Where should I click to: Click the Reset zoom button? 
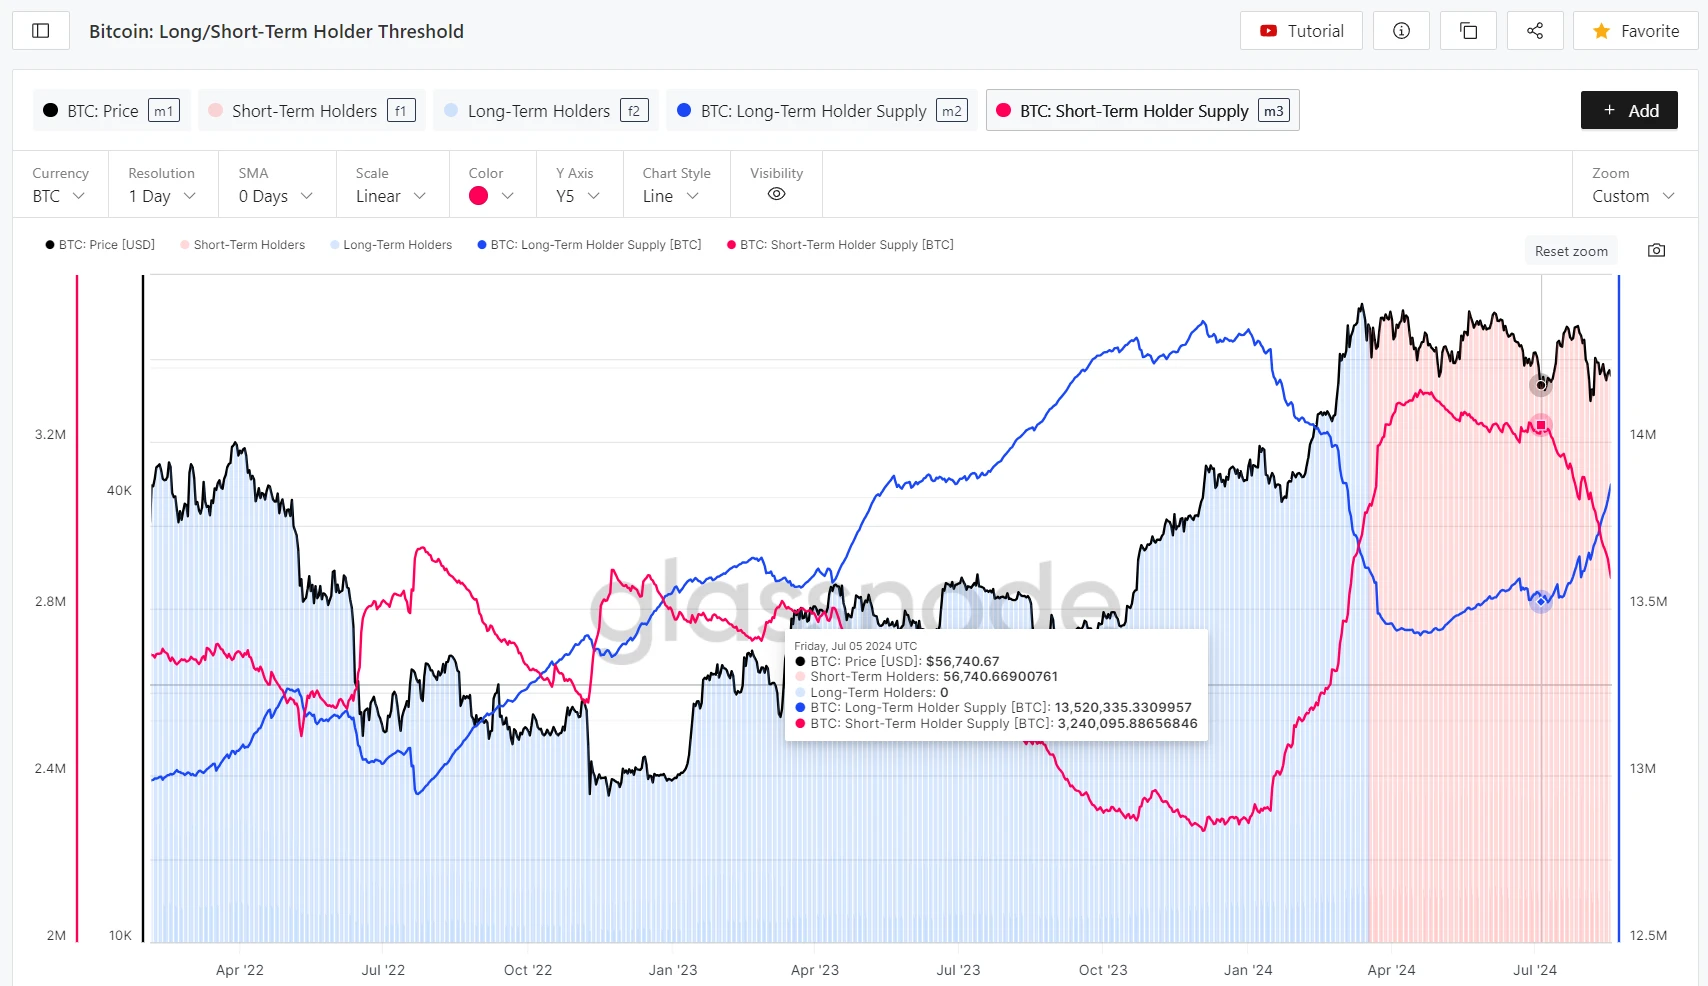(x=1571, y=251)
